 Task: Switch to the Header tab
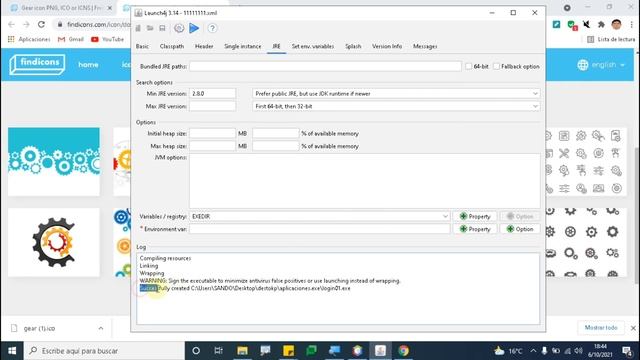point(204,47)
